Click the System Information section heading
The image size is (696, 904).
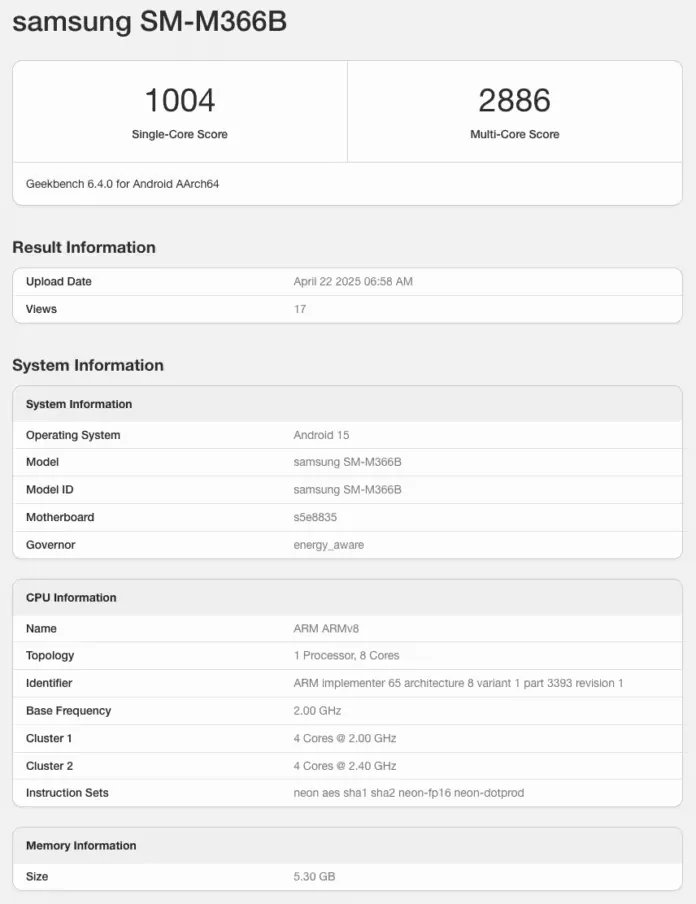pyautogui.click(x=88, y=365)
